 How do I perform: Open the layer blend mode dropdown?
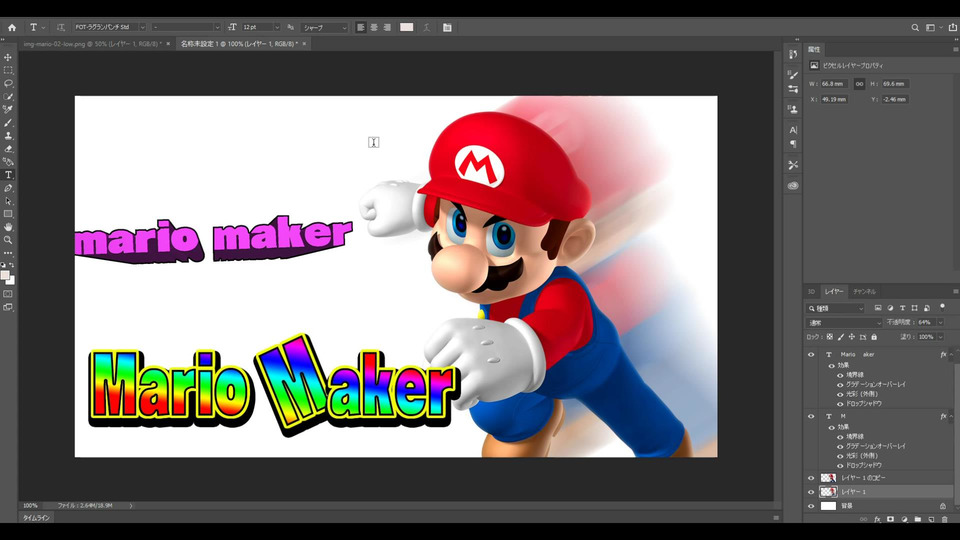point(845,323)
